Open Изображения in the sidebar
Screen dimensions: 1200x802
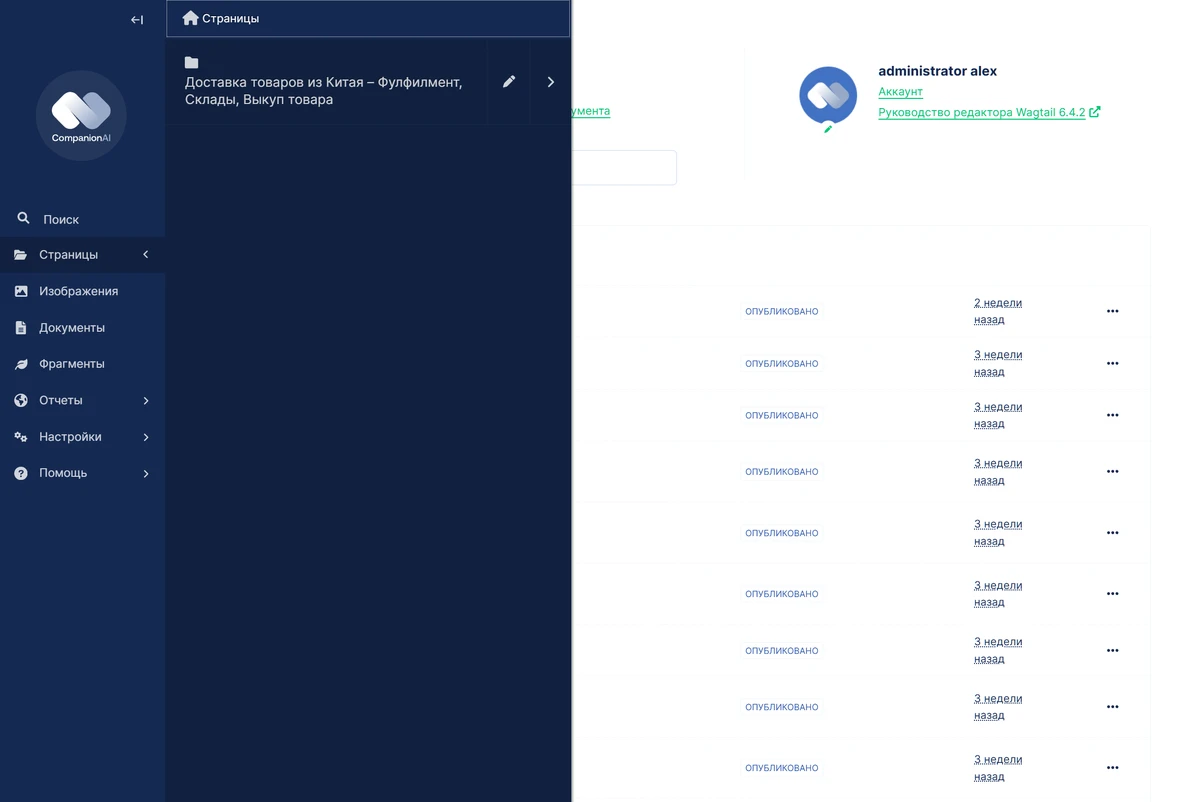(x=78, y=291)
